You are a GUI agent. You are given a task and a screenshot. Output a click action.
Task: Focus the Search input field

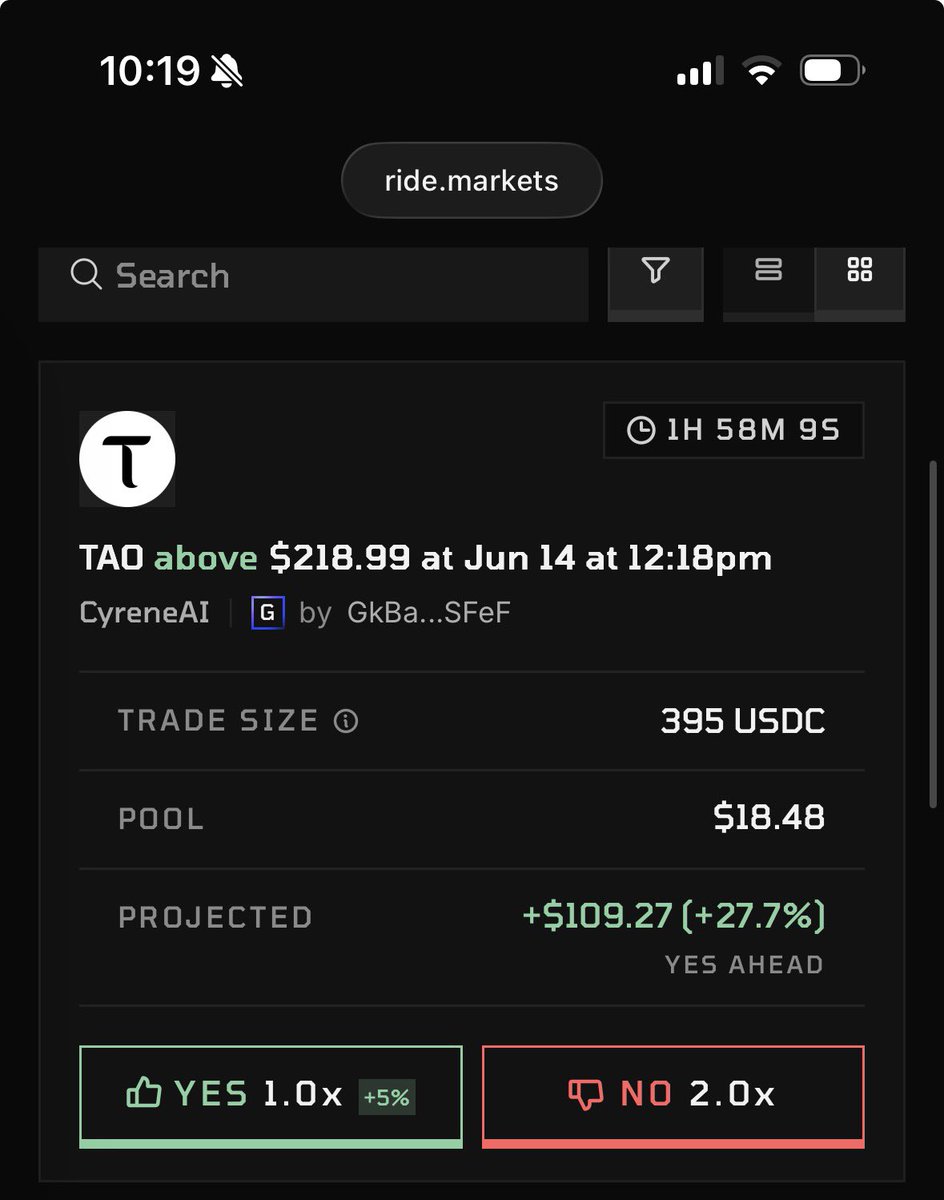(x=313, y=284)
